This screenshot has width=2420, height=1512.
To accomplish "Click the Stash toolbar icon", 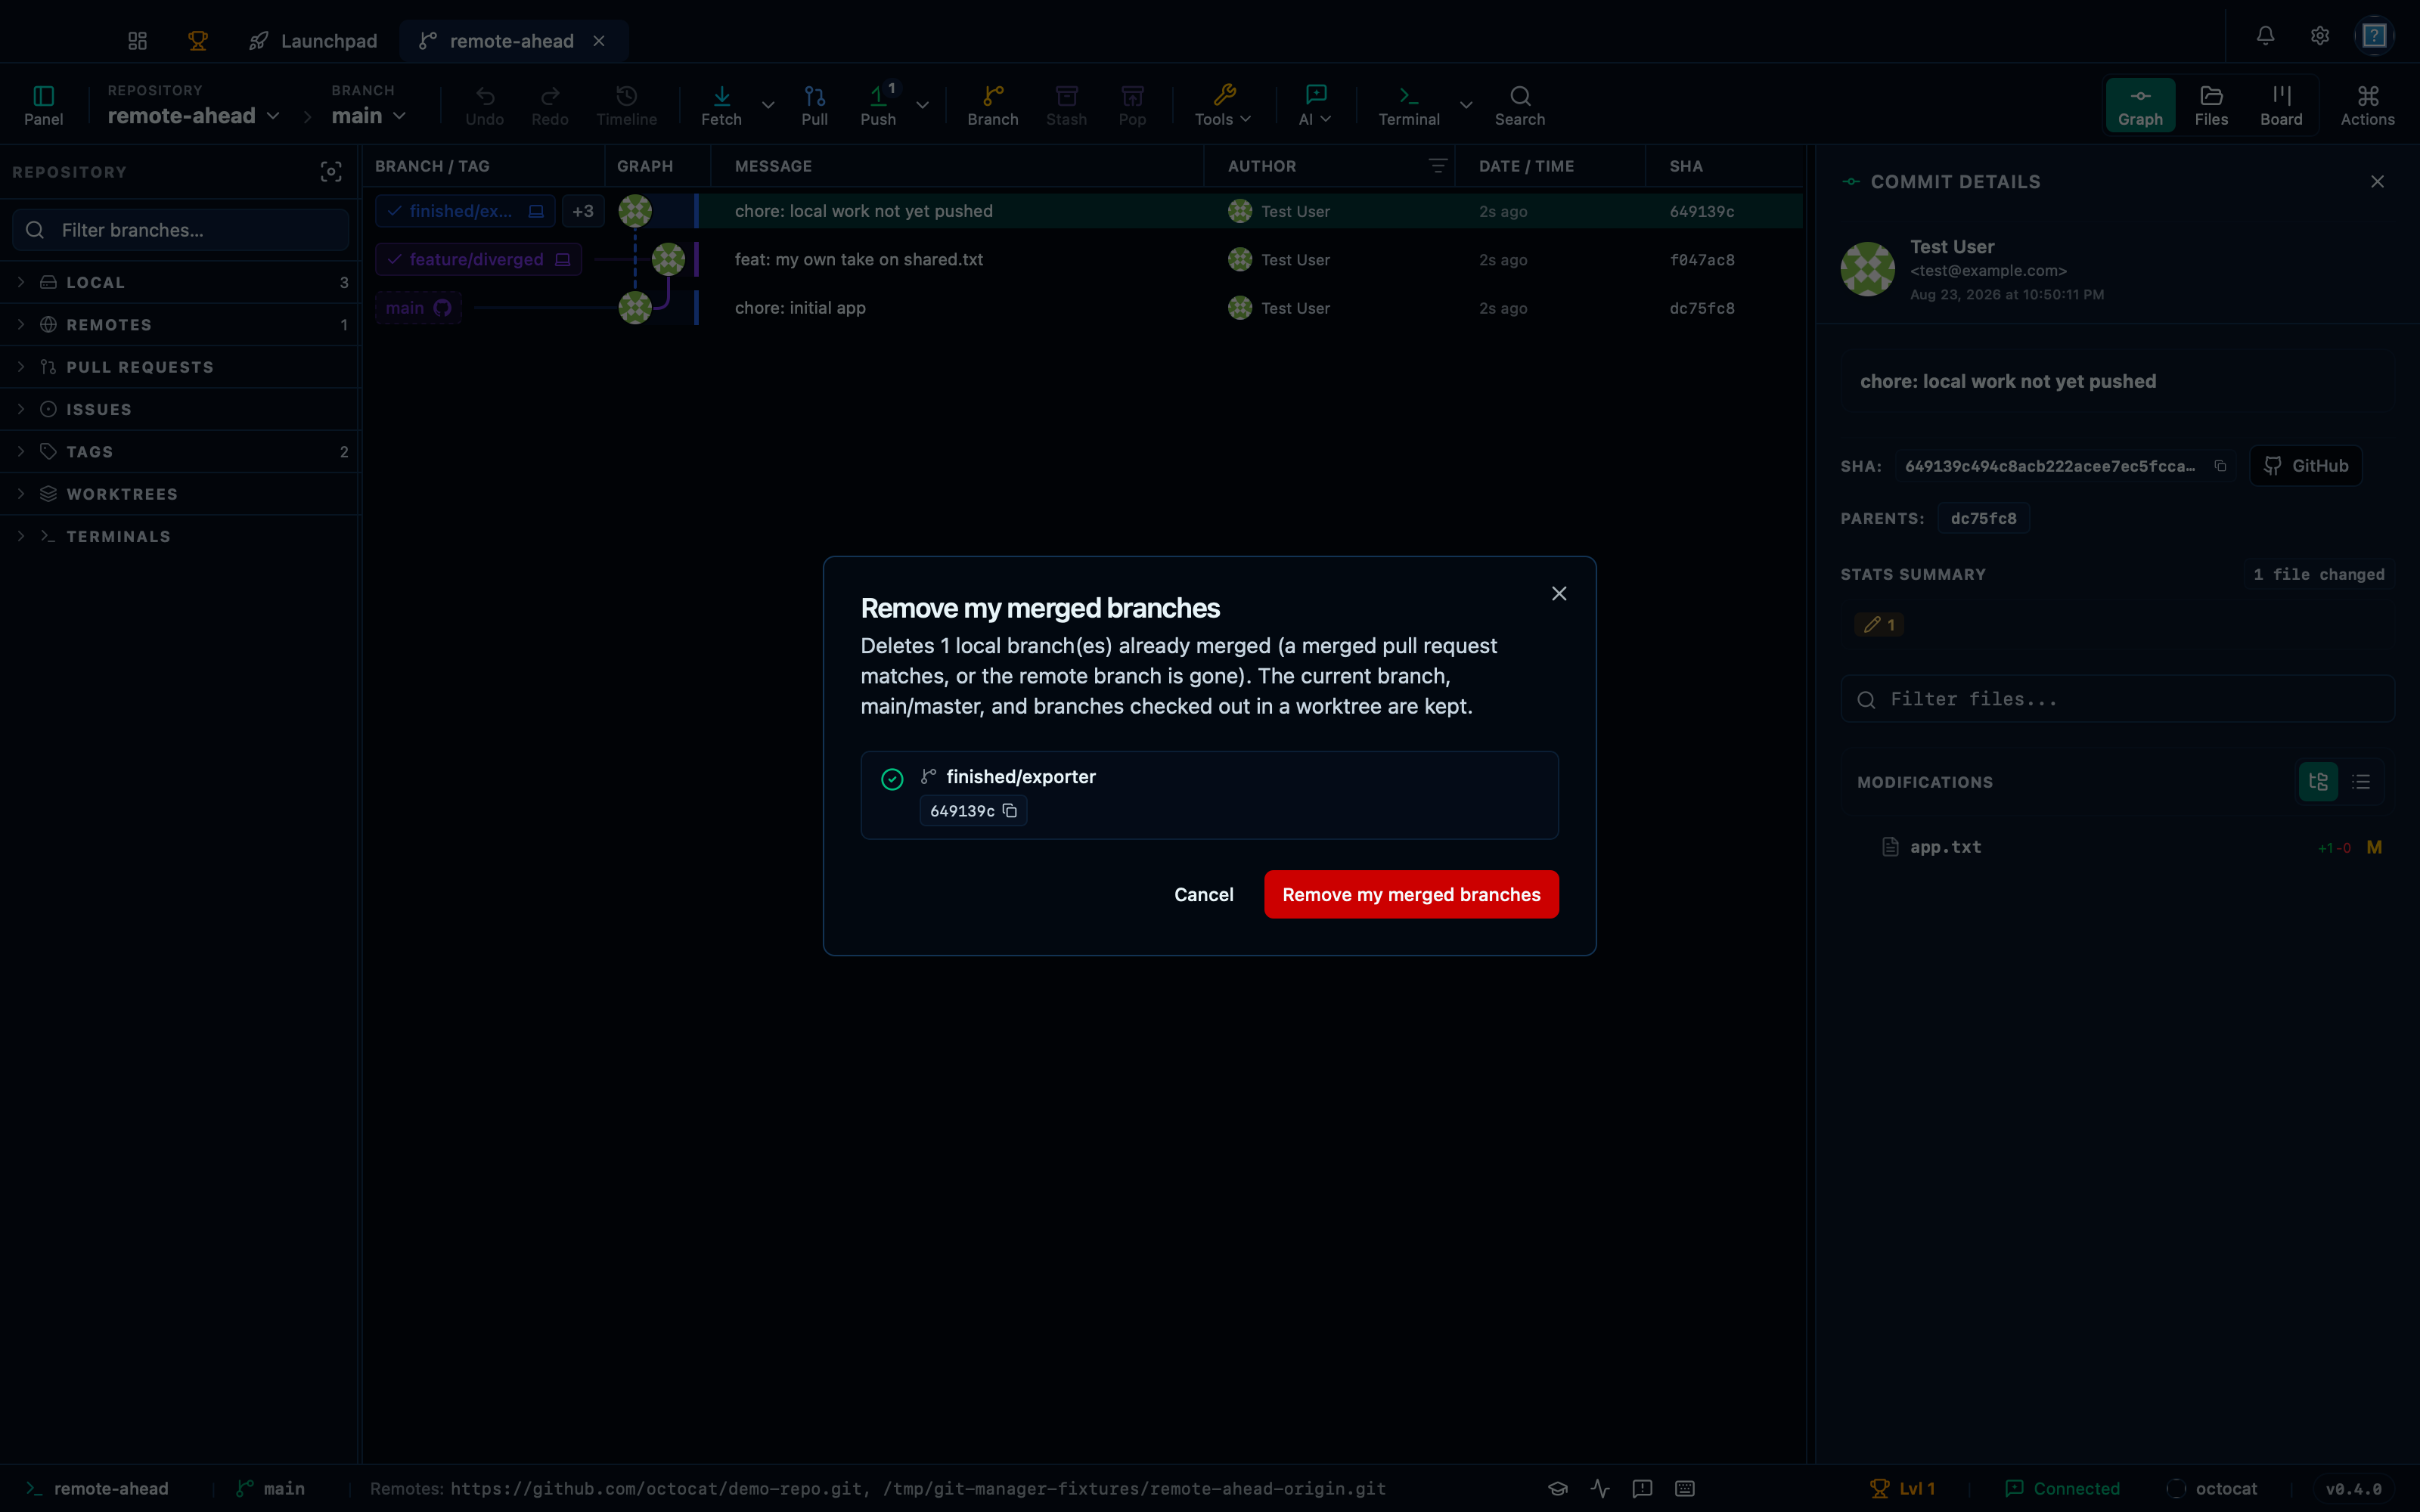I will [x=1066, y=105].
